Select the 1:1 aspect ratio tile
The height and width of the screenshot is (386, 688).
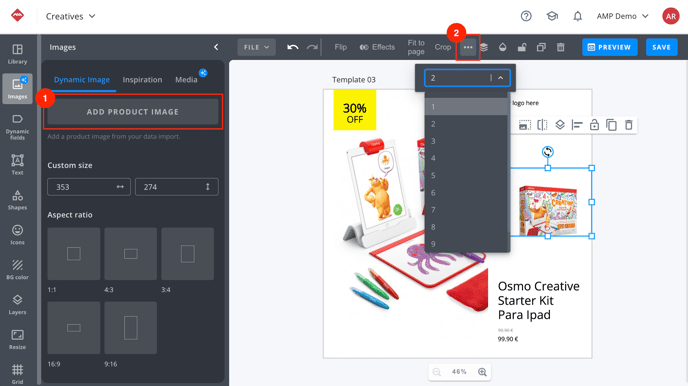[74, 254]
